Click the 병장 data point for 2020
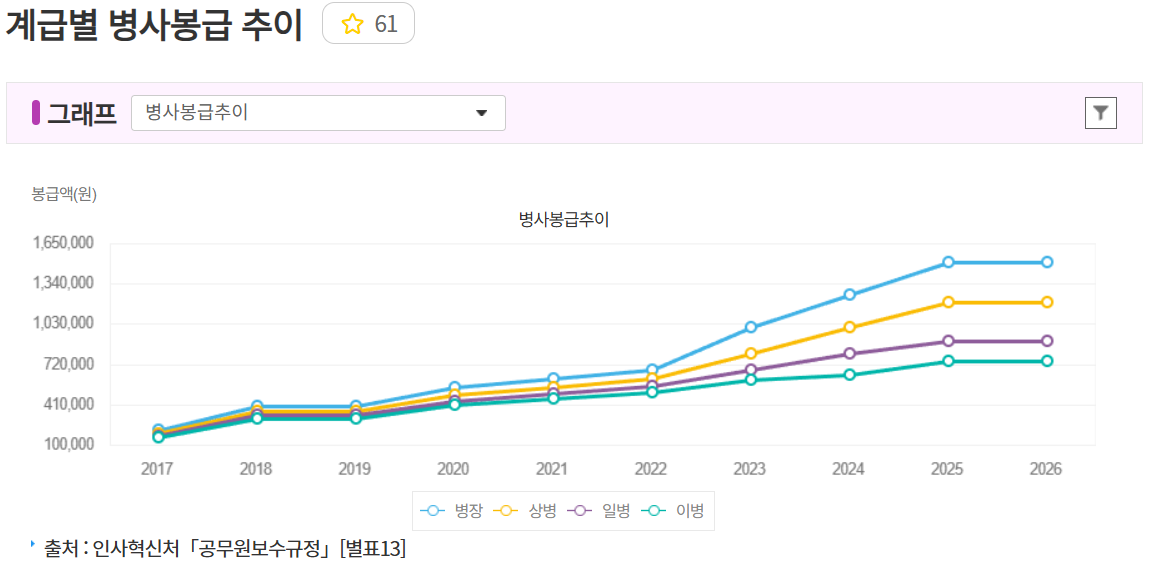Viewport: 1151px width, 572px height. click(x=454, y=387)
